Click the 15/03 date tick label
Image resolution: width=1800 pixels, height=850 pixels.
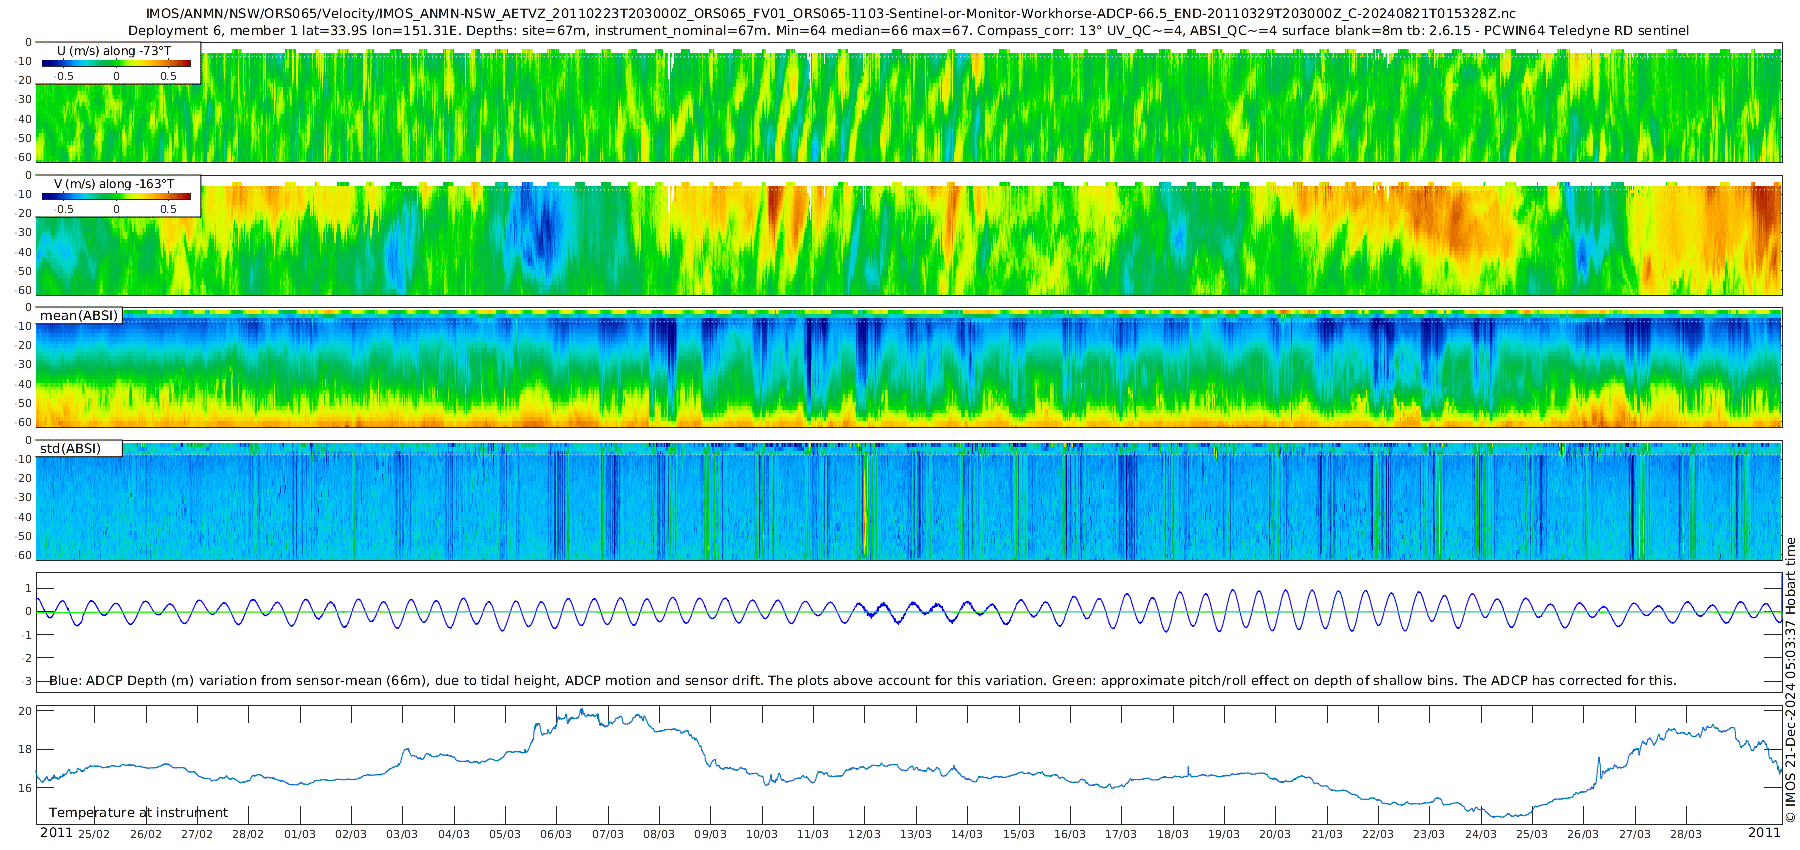coord(1018,834)
